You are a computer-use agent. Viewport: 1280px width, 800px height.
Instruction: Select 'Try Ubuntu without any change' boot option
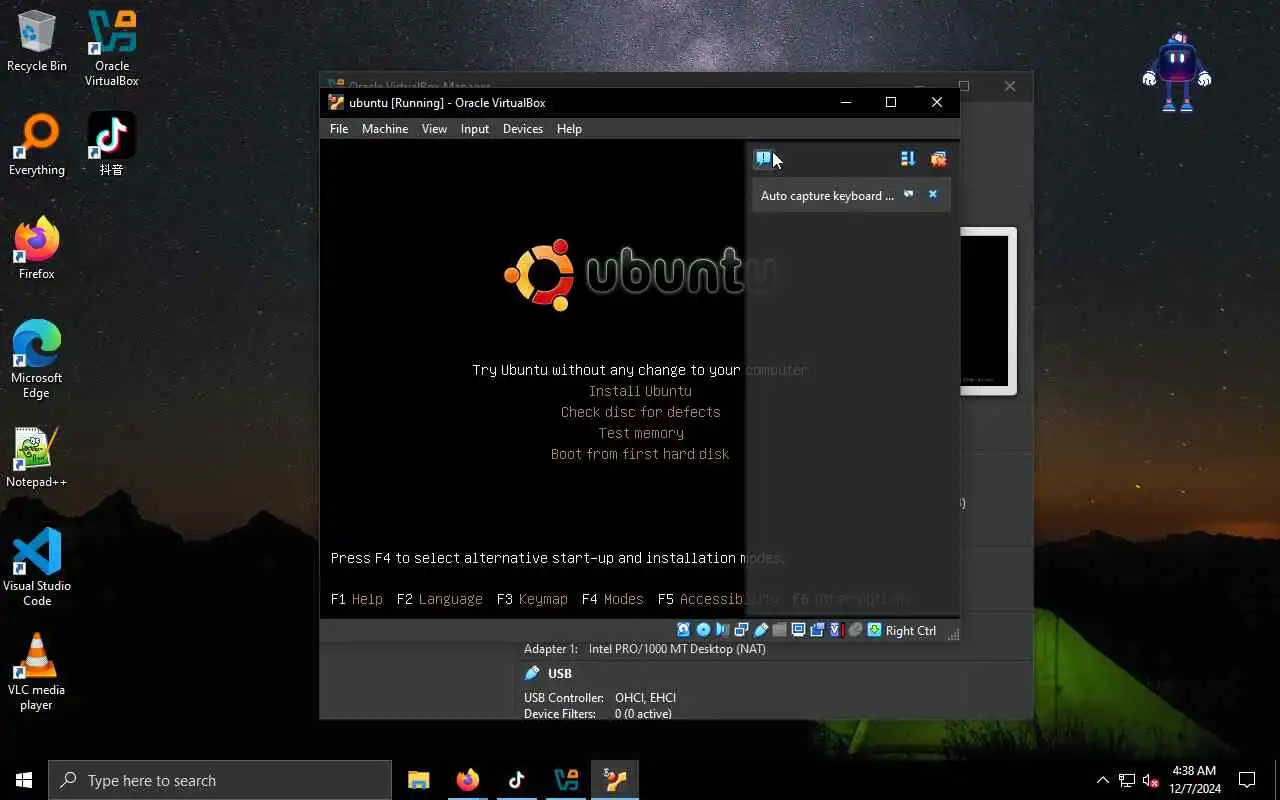[640, 370]
